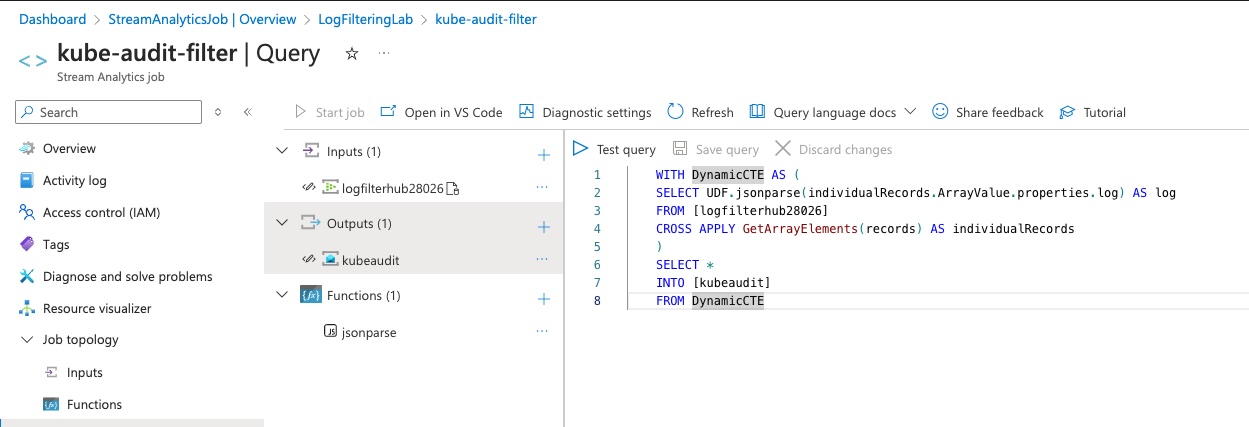
Task: Click the 'SELECT *' code line
Action: pyautogui.click(x=684, y=264)
